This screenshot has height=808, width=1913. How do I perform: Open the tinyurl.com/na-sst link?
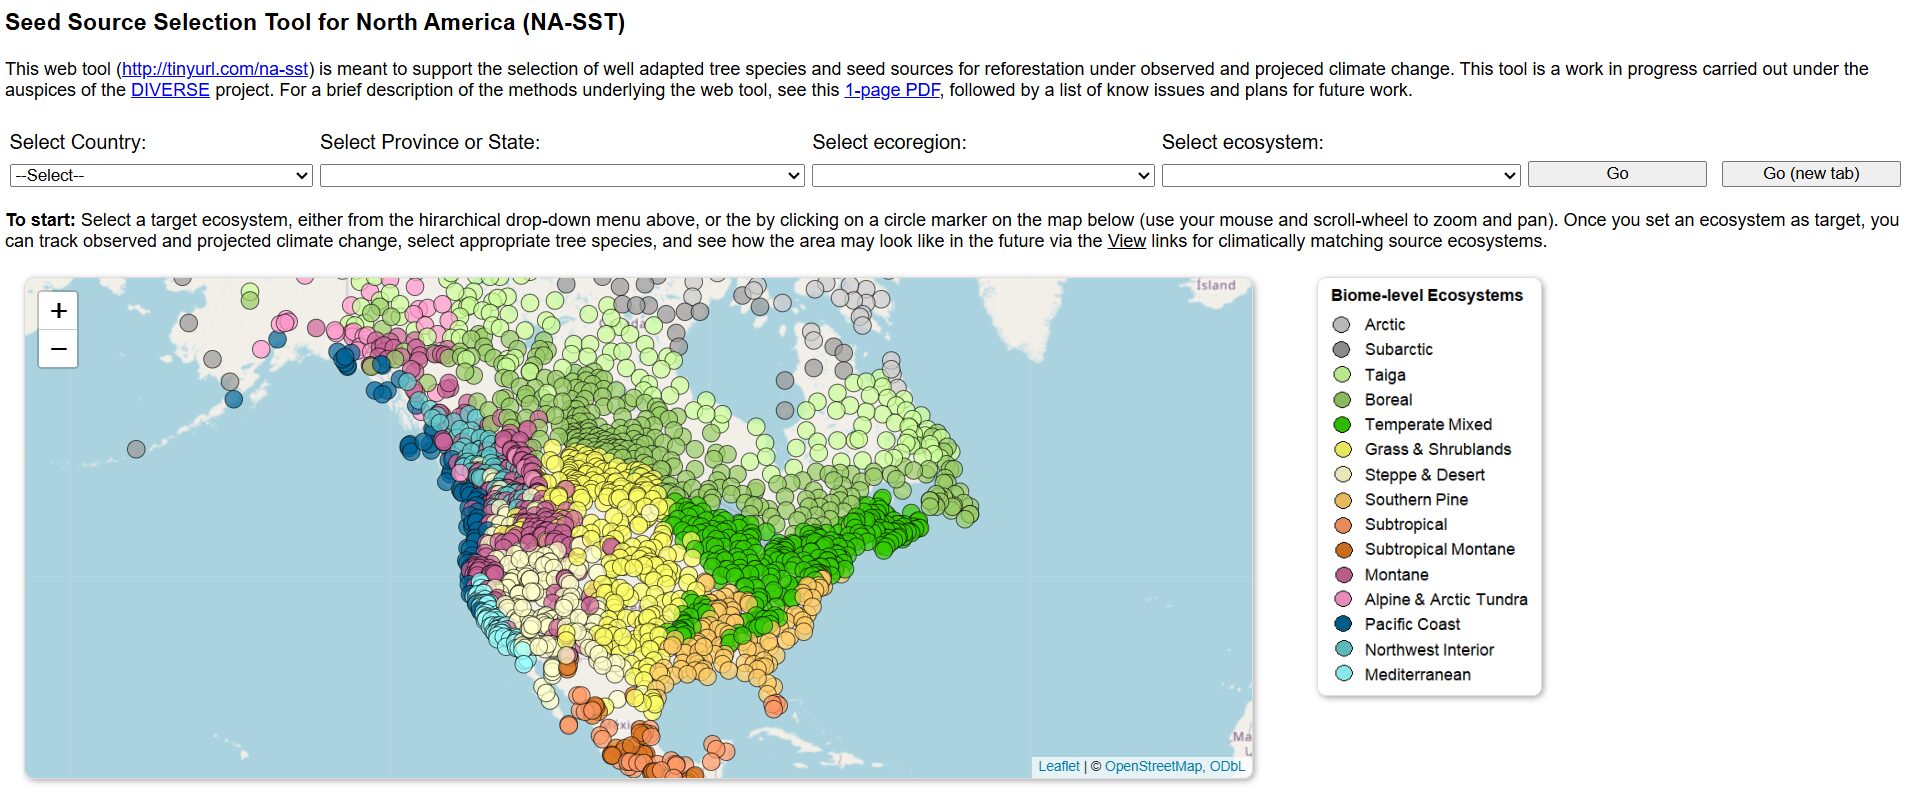point(215,69)
